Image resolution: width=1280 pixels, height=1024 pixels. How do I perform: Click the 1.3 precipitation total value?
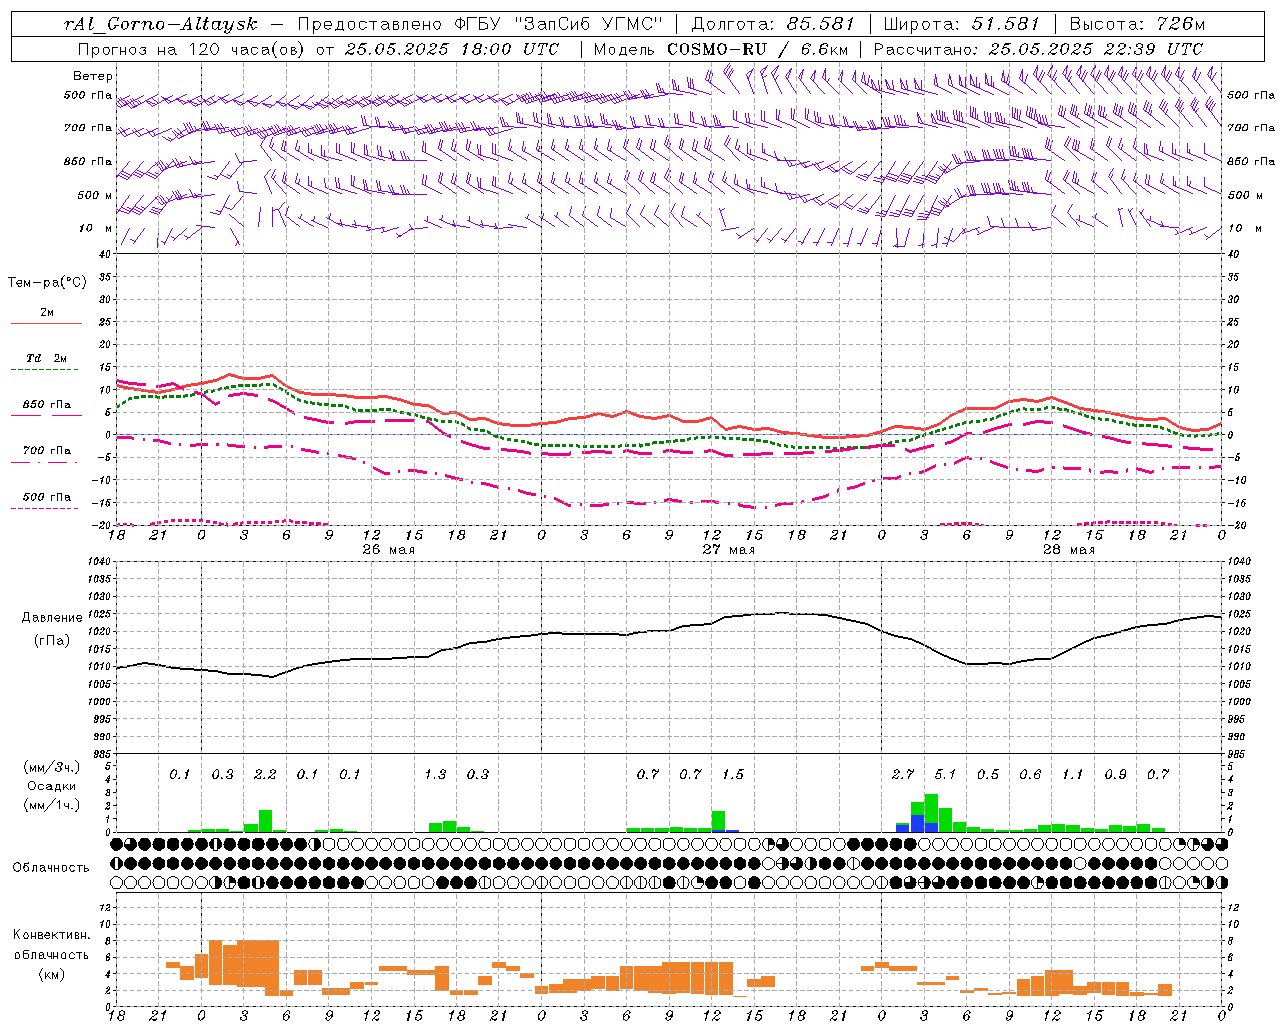pos(435,775)
